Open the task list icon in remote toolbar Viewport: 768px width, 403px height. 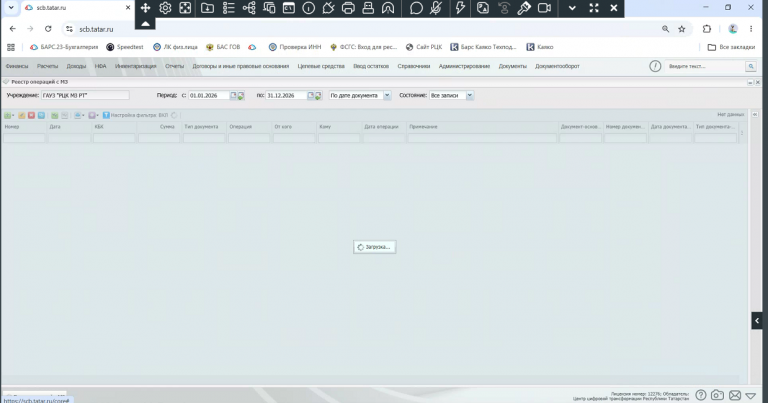click(228, 8)
